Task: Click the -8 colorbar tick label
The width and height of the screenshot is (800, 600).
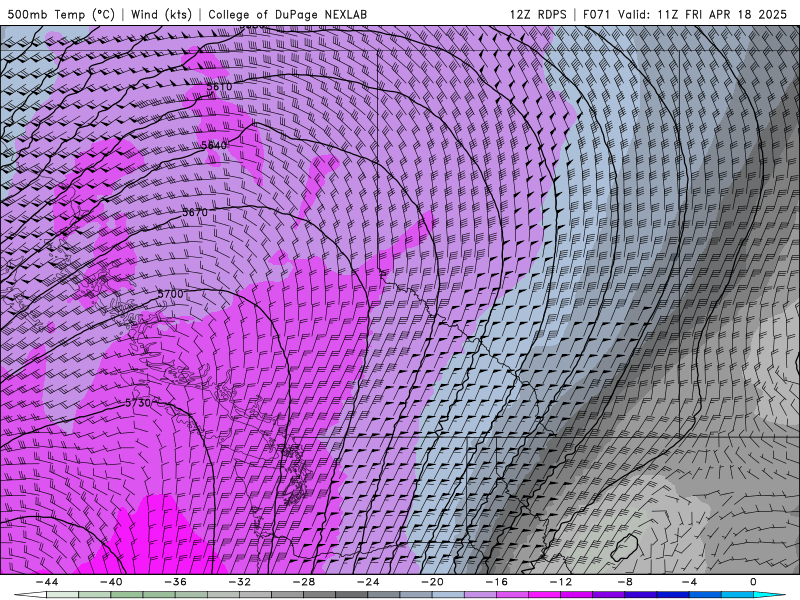Action: [625, 582]
